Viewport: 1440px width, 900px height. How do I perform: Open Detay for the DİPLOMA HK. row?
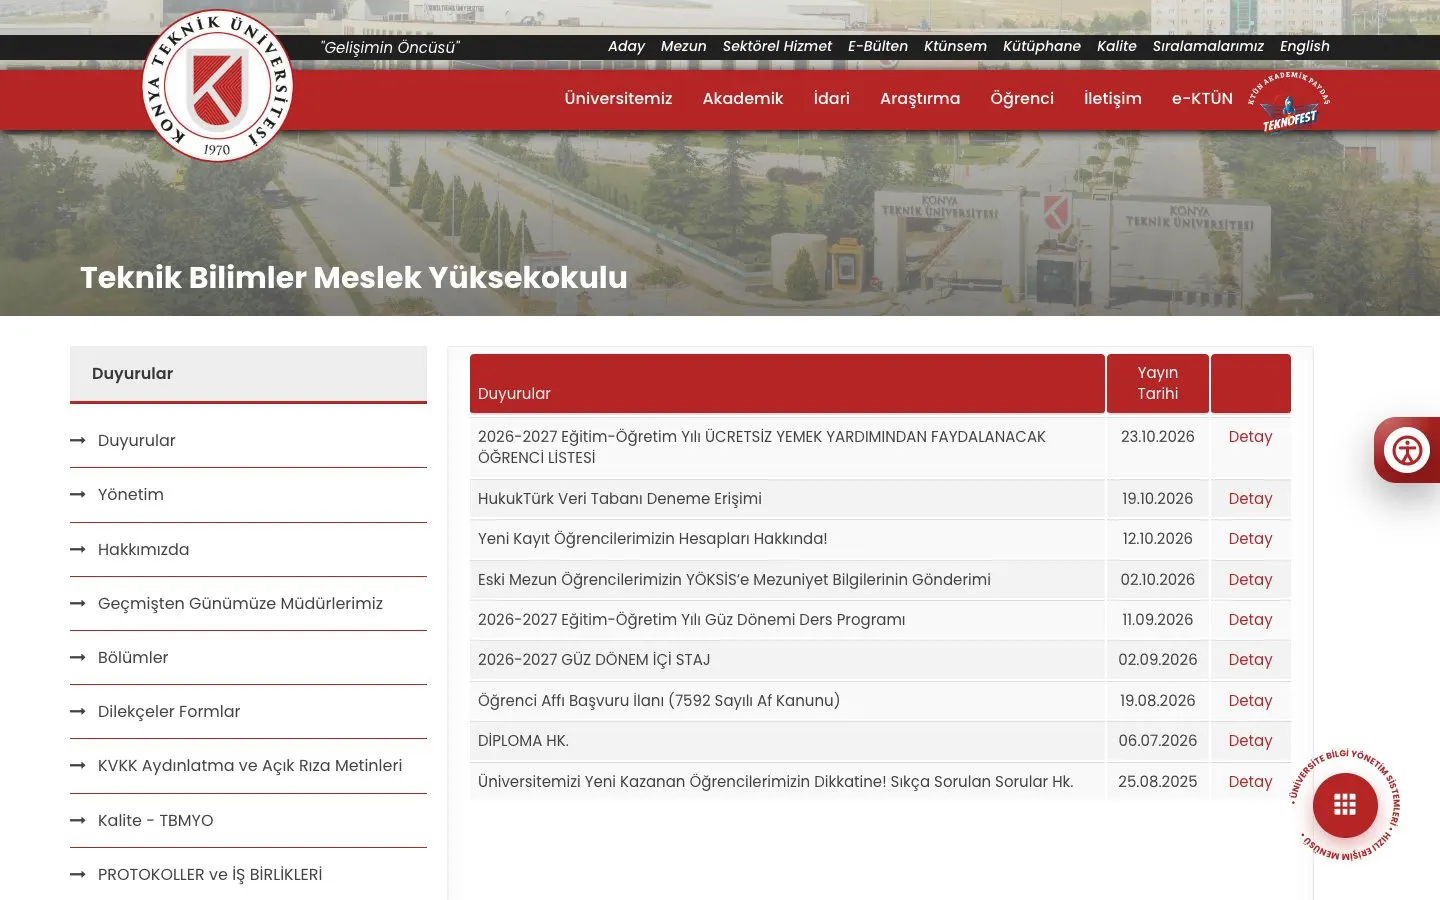(x=1250, y=741)
